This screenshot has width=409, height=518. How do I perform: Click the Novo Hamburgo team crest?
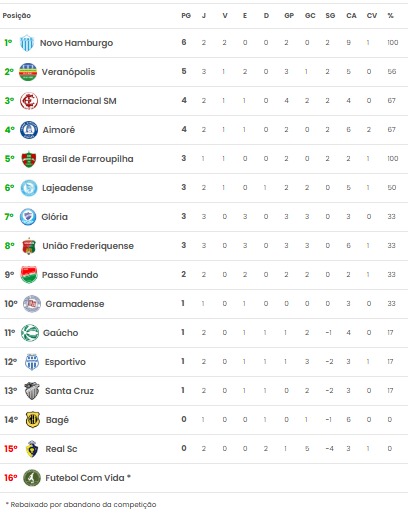[27, 43]
